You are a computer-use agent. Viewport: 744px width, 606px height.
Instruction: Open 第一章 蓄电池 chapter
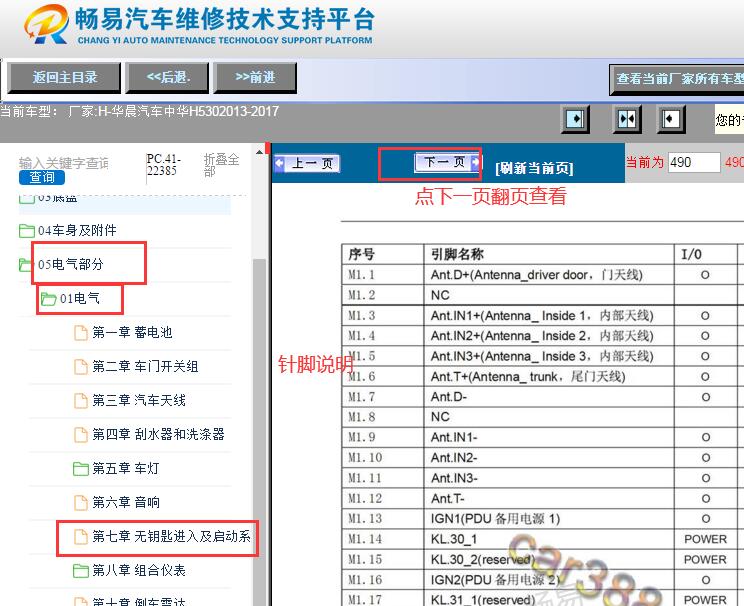[x=132, y=332]
